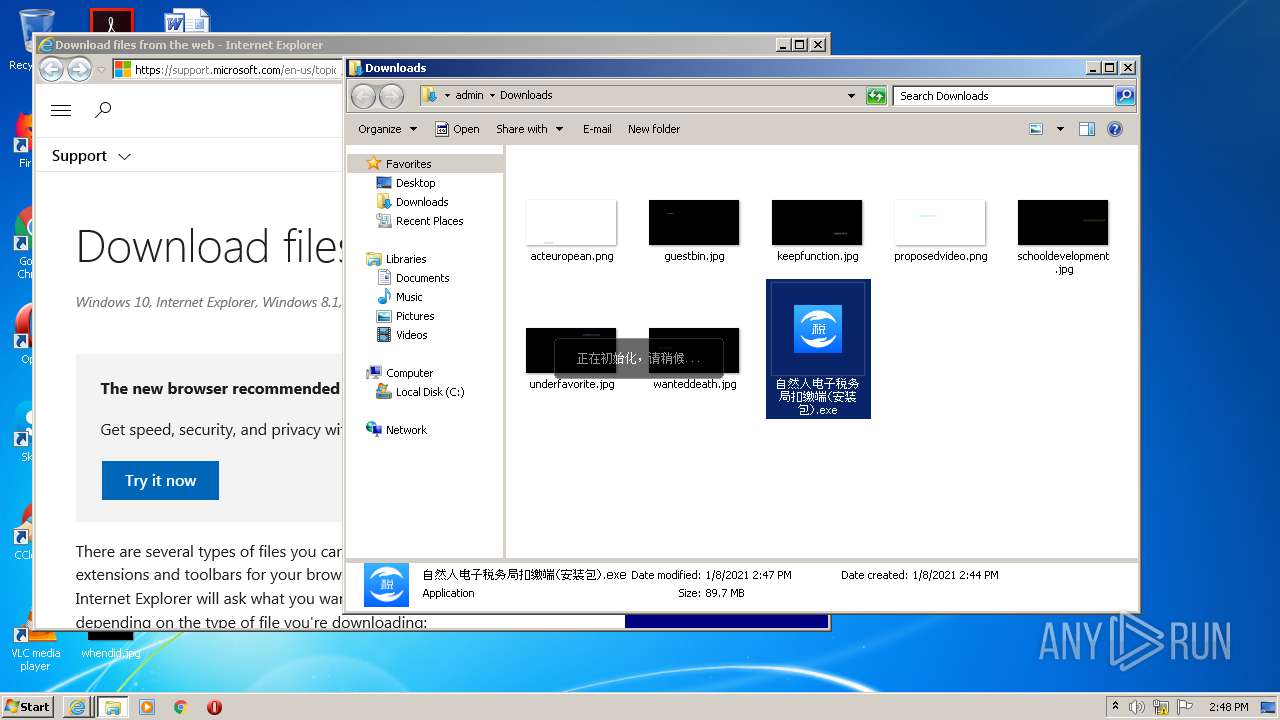Click the Chrome taskbar icon
1280x720 pixels.
pyautogui.click(x=181, y=707)
